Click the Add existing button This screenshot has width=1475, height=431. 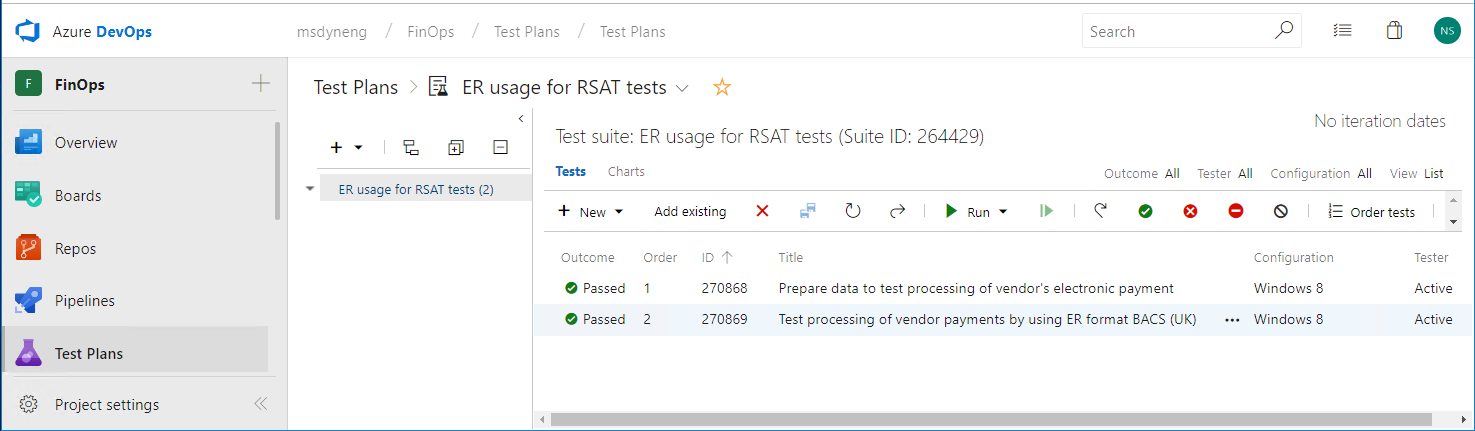[690, 211]
